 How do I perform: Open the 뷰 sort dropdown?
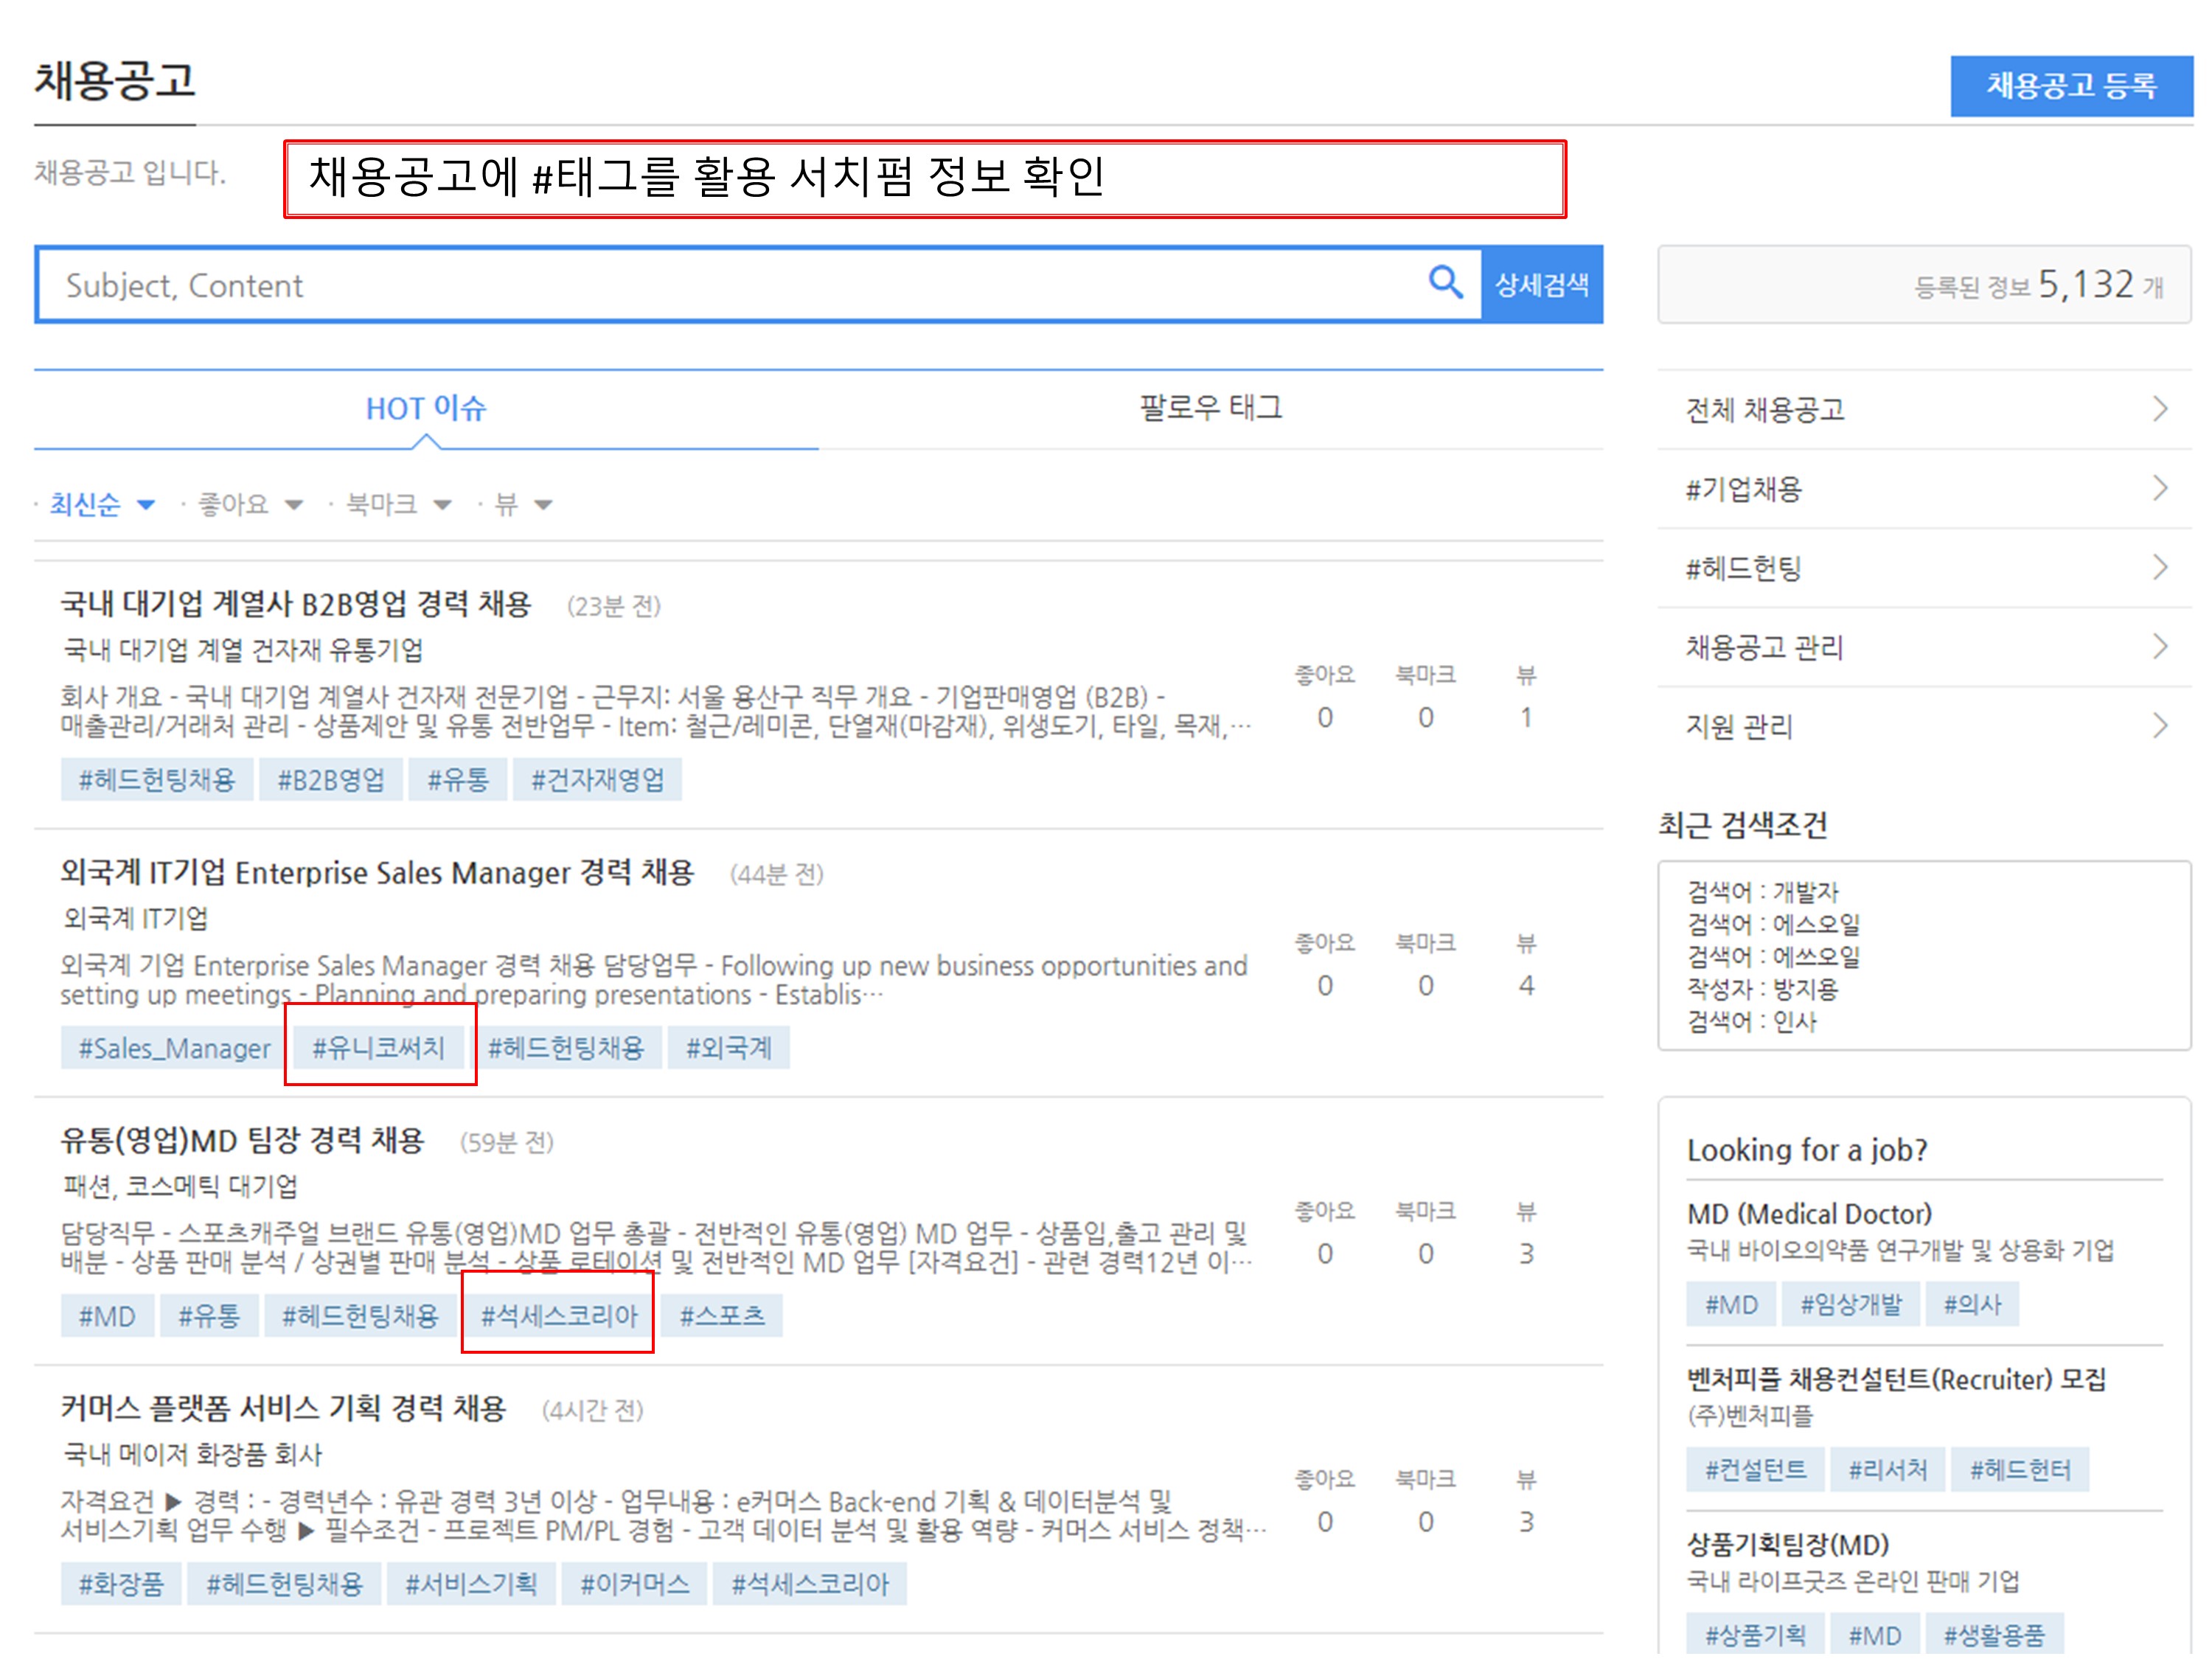[523, 504]
